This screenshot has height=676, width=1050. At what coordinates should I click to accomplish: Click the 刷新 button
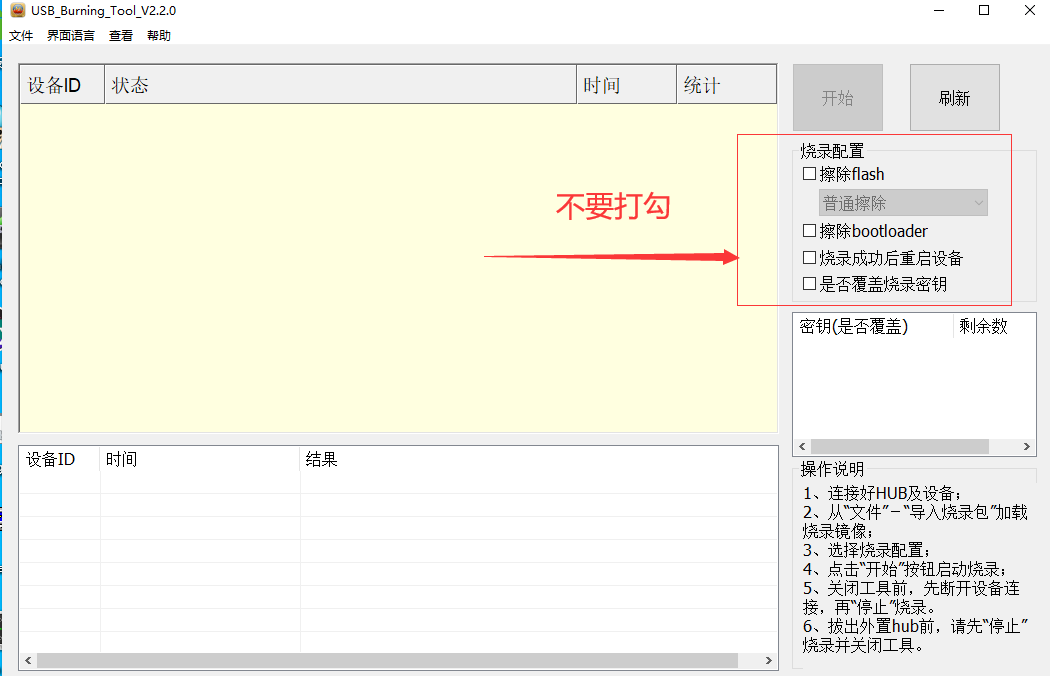pos(954,98)
